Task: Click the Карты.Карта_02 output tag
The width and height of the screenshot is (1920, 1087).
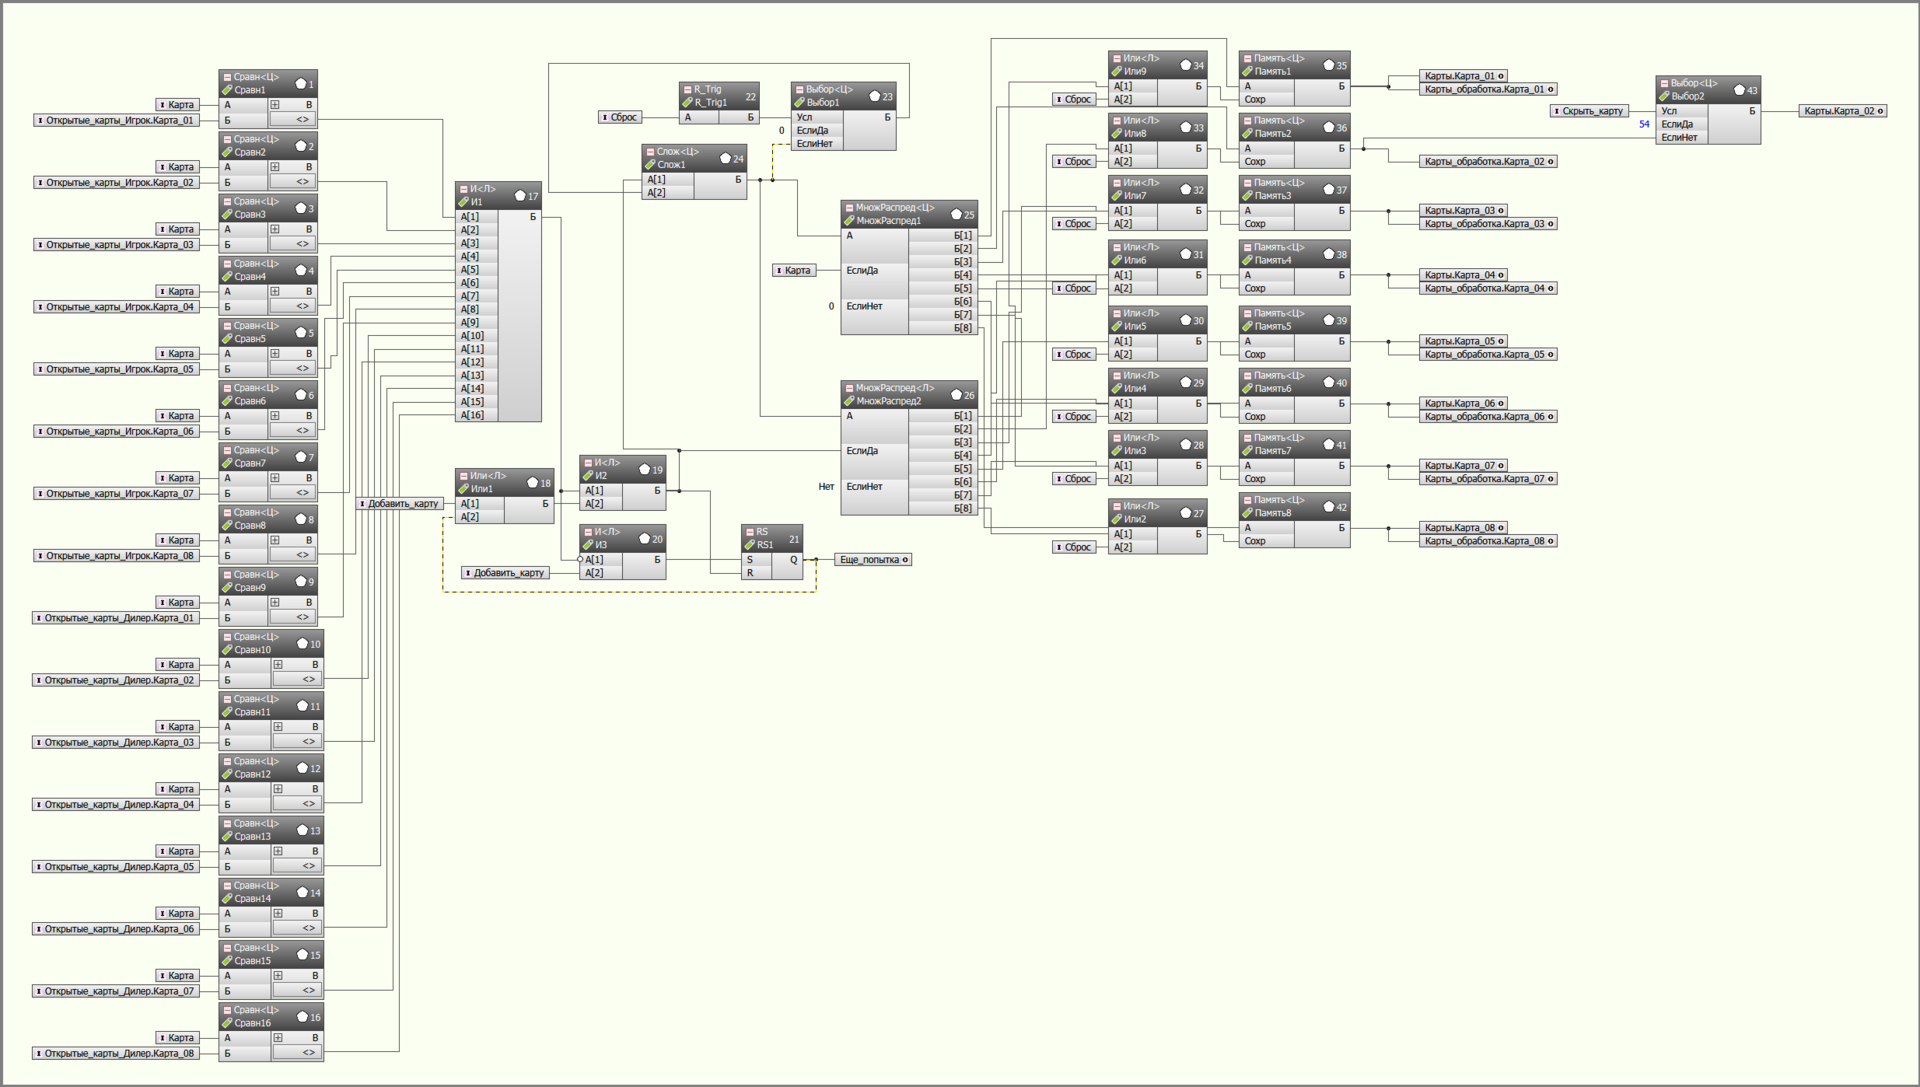Action: 1842,111
